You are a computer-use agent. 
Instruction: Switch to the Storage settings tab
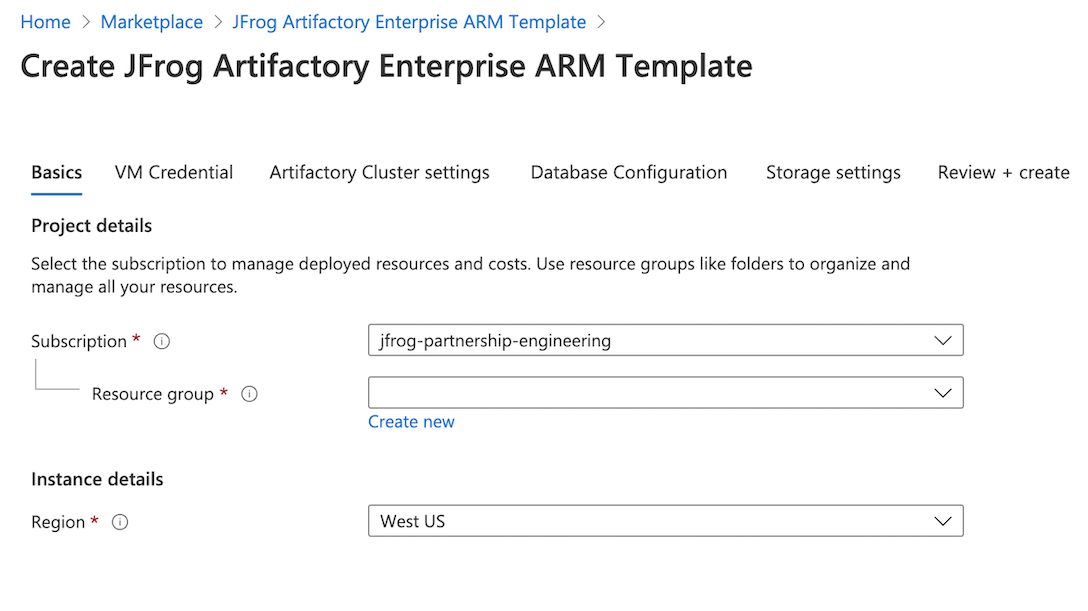coord(833,172)
